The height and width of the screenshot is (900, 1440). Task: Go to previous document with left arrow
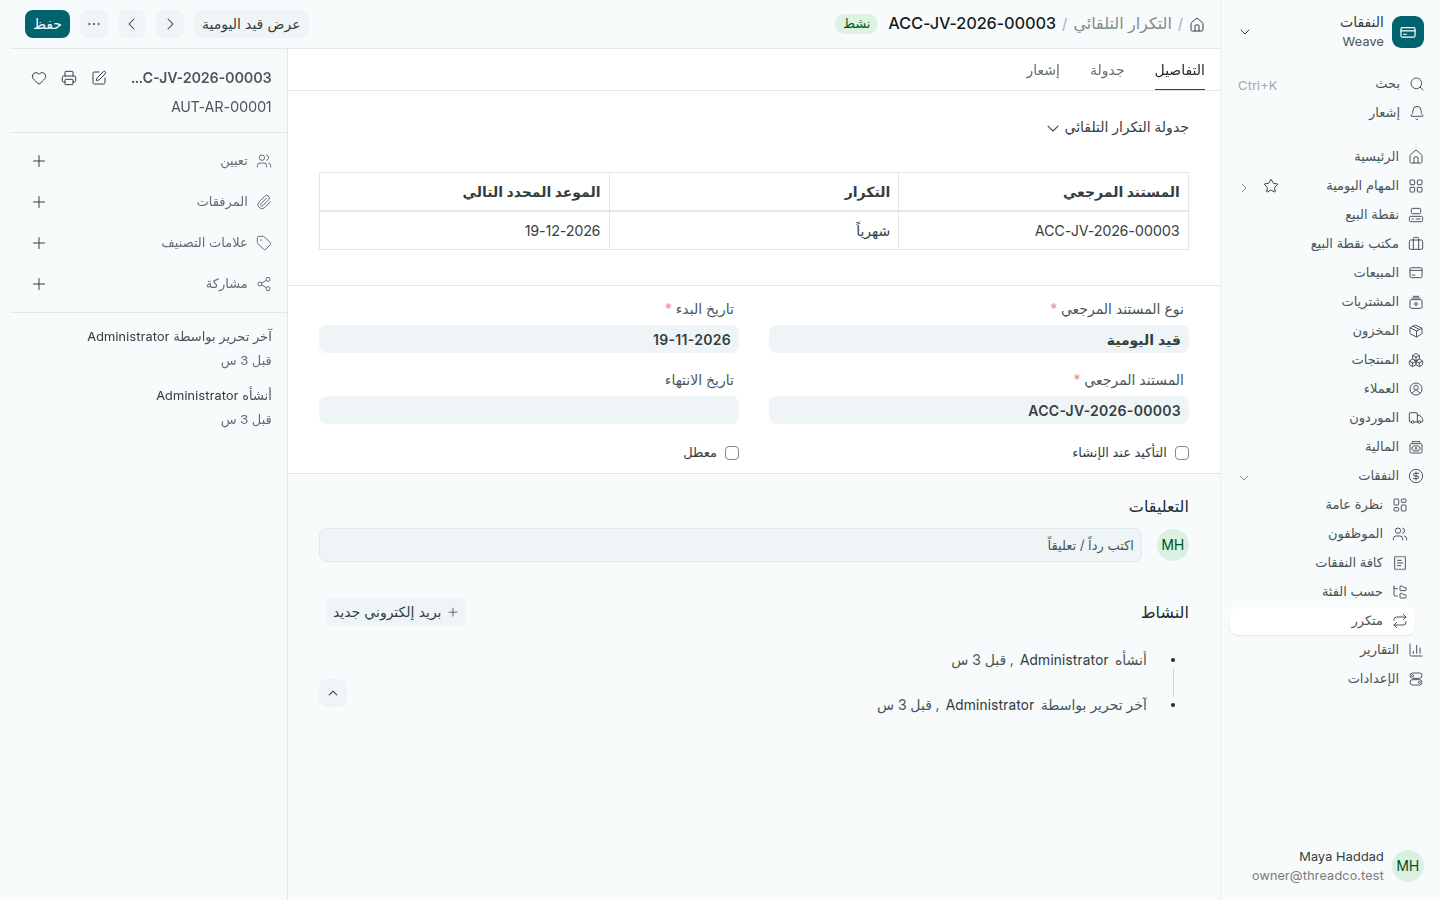click(x=132, y=24)
